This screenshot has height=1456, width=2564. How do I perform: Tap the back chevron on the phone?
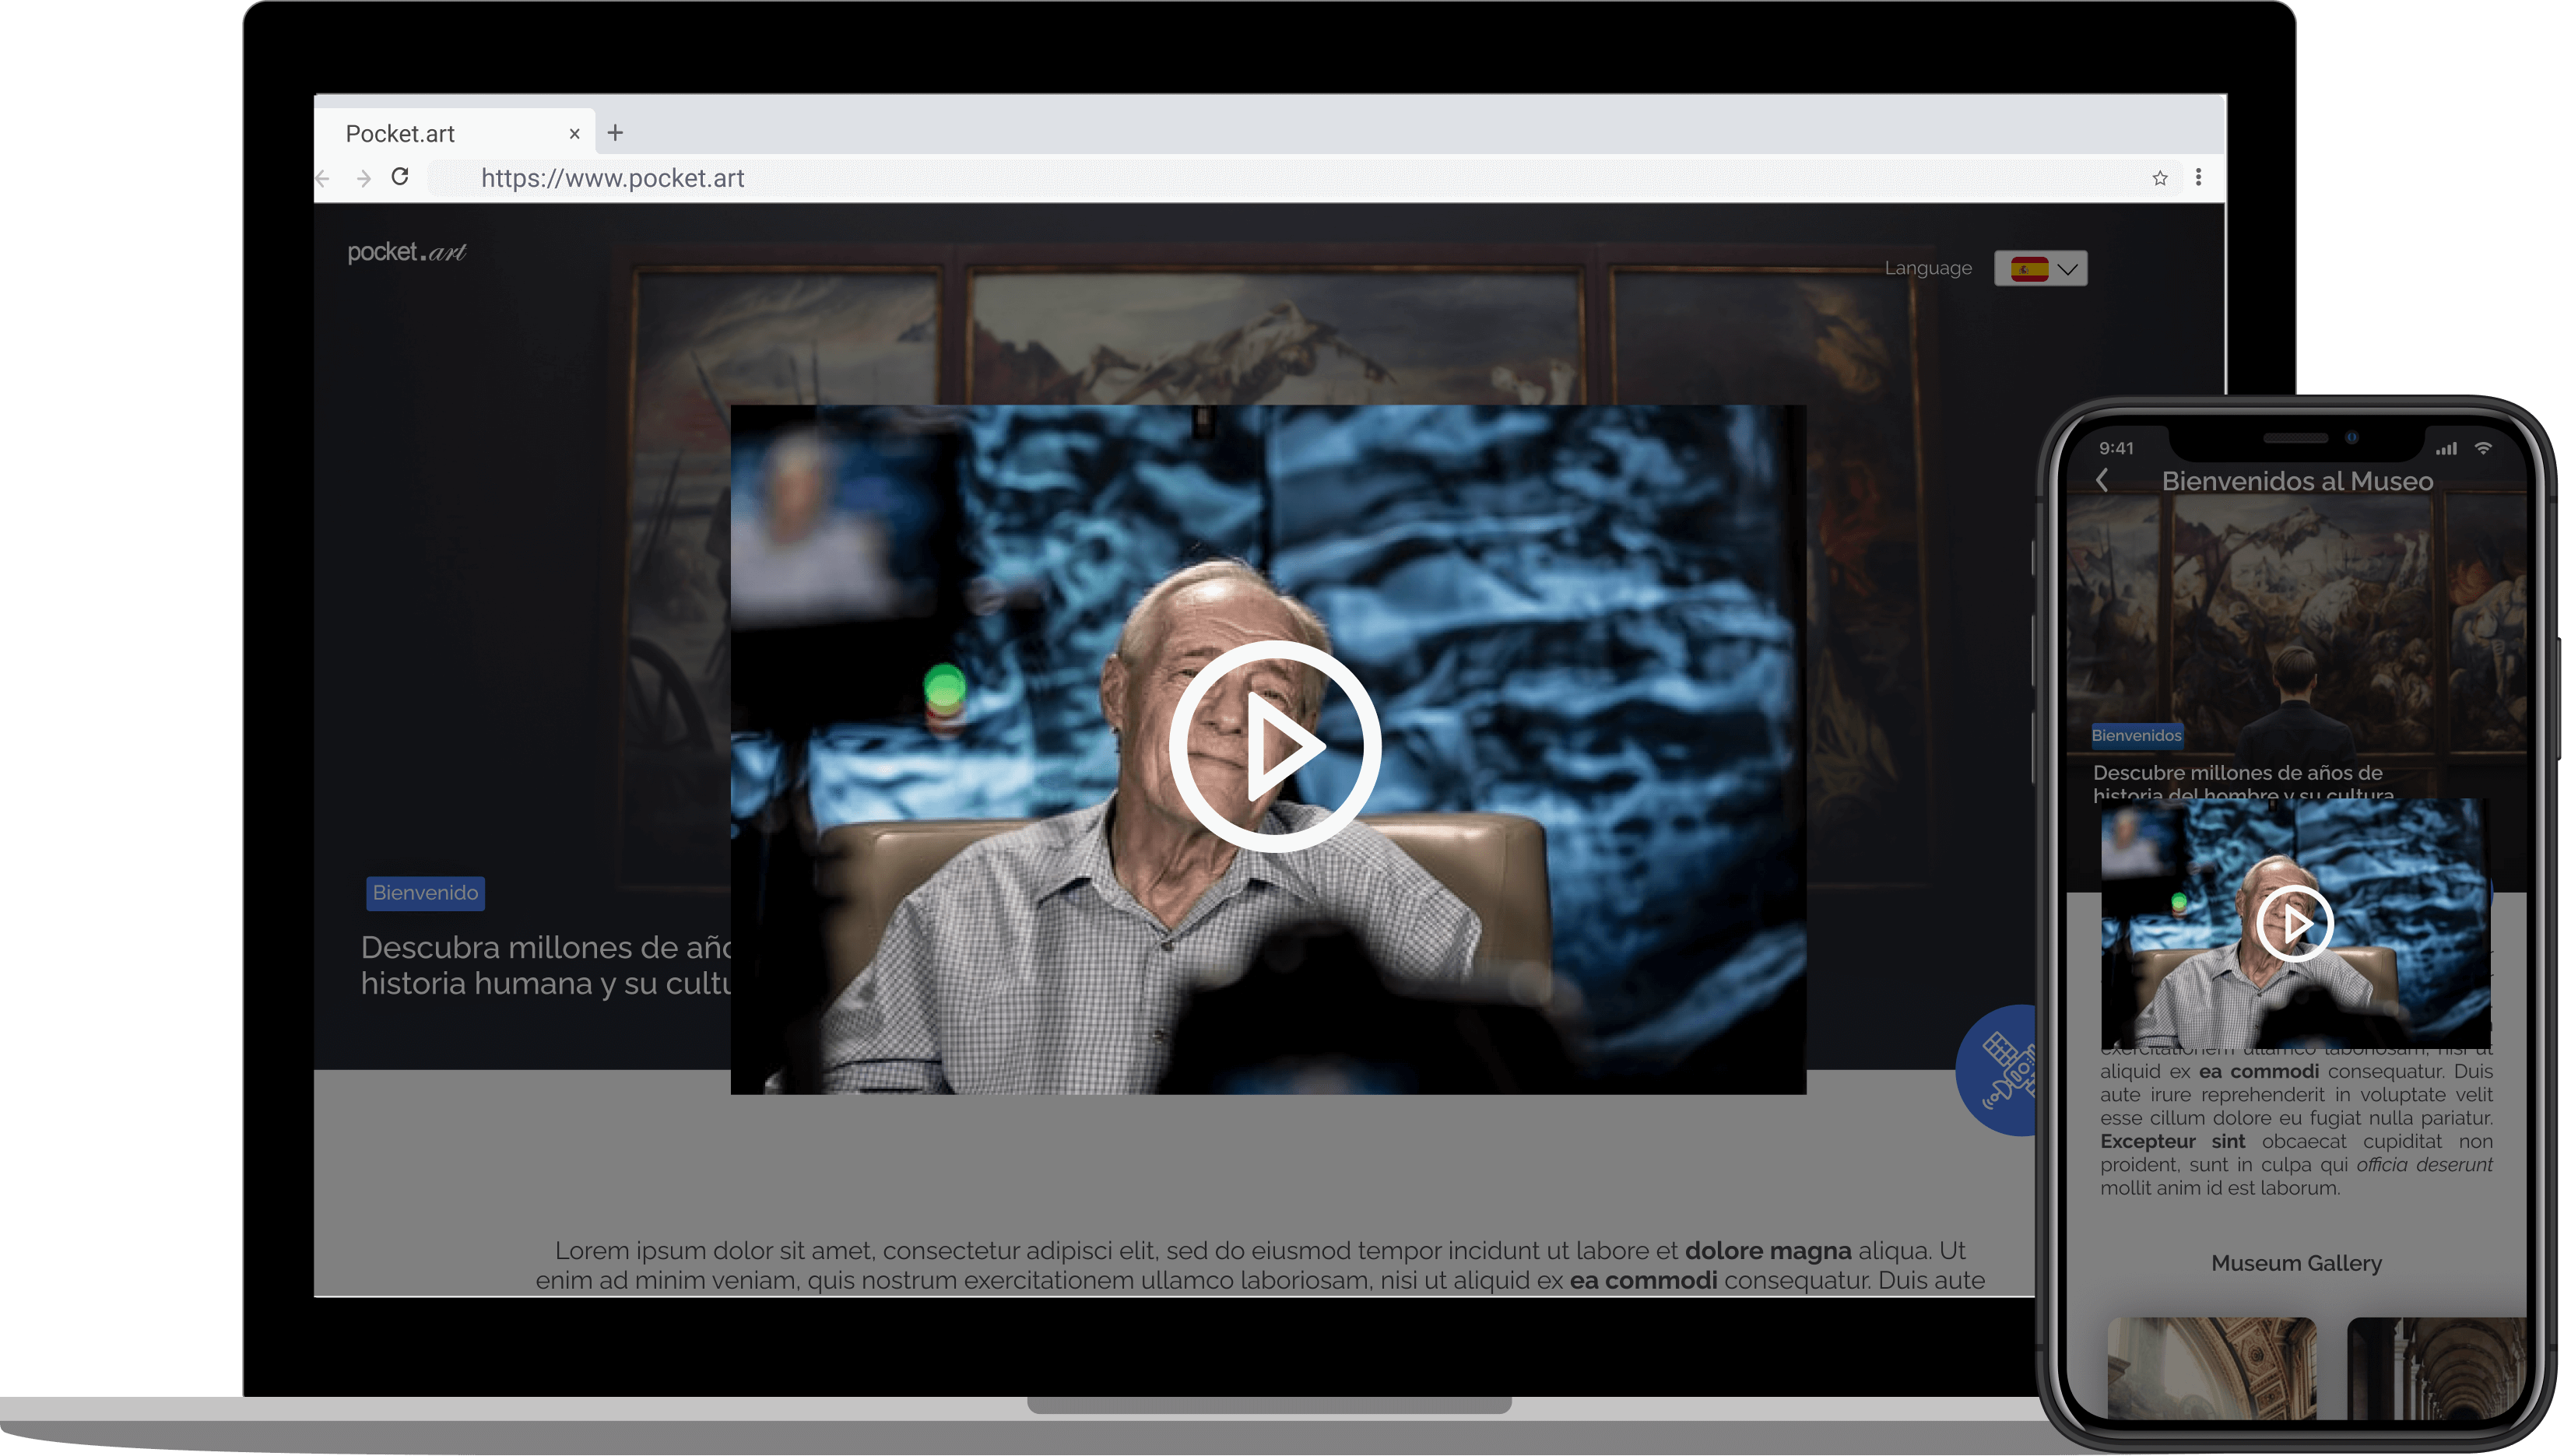point(2102,481)
